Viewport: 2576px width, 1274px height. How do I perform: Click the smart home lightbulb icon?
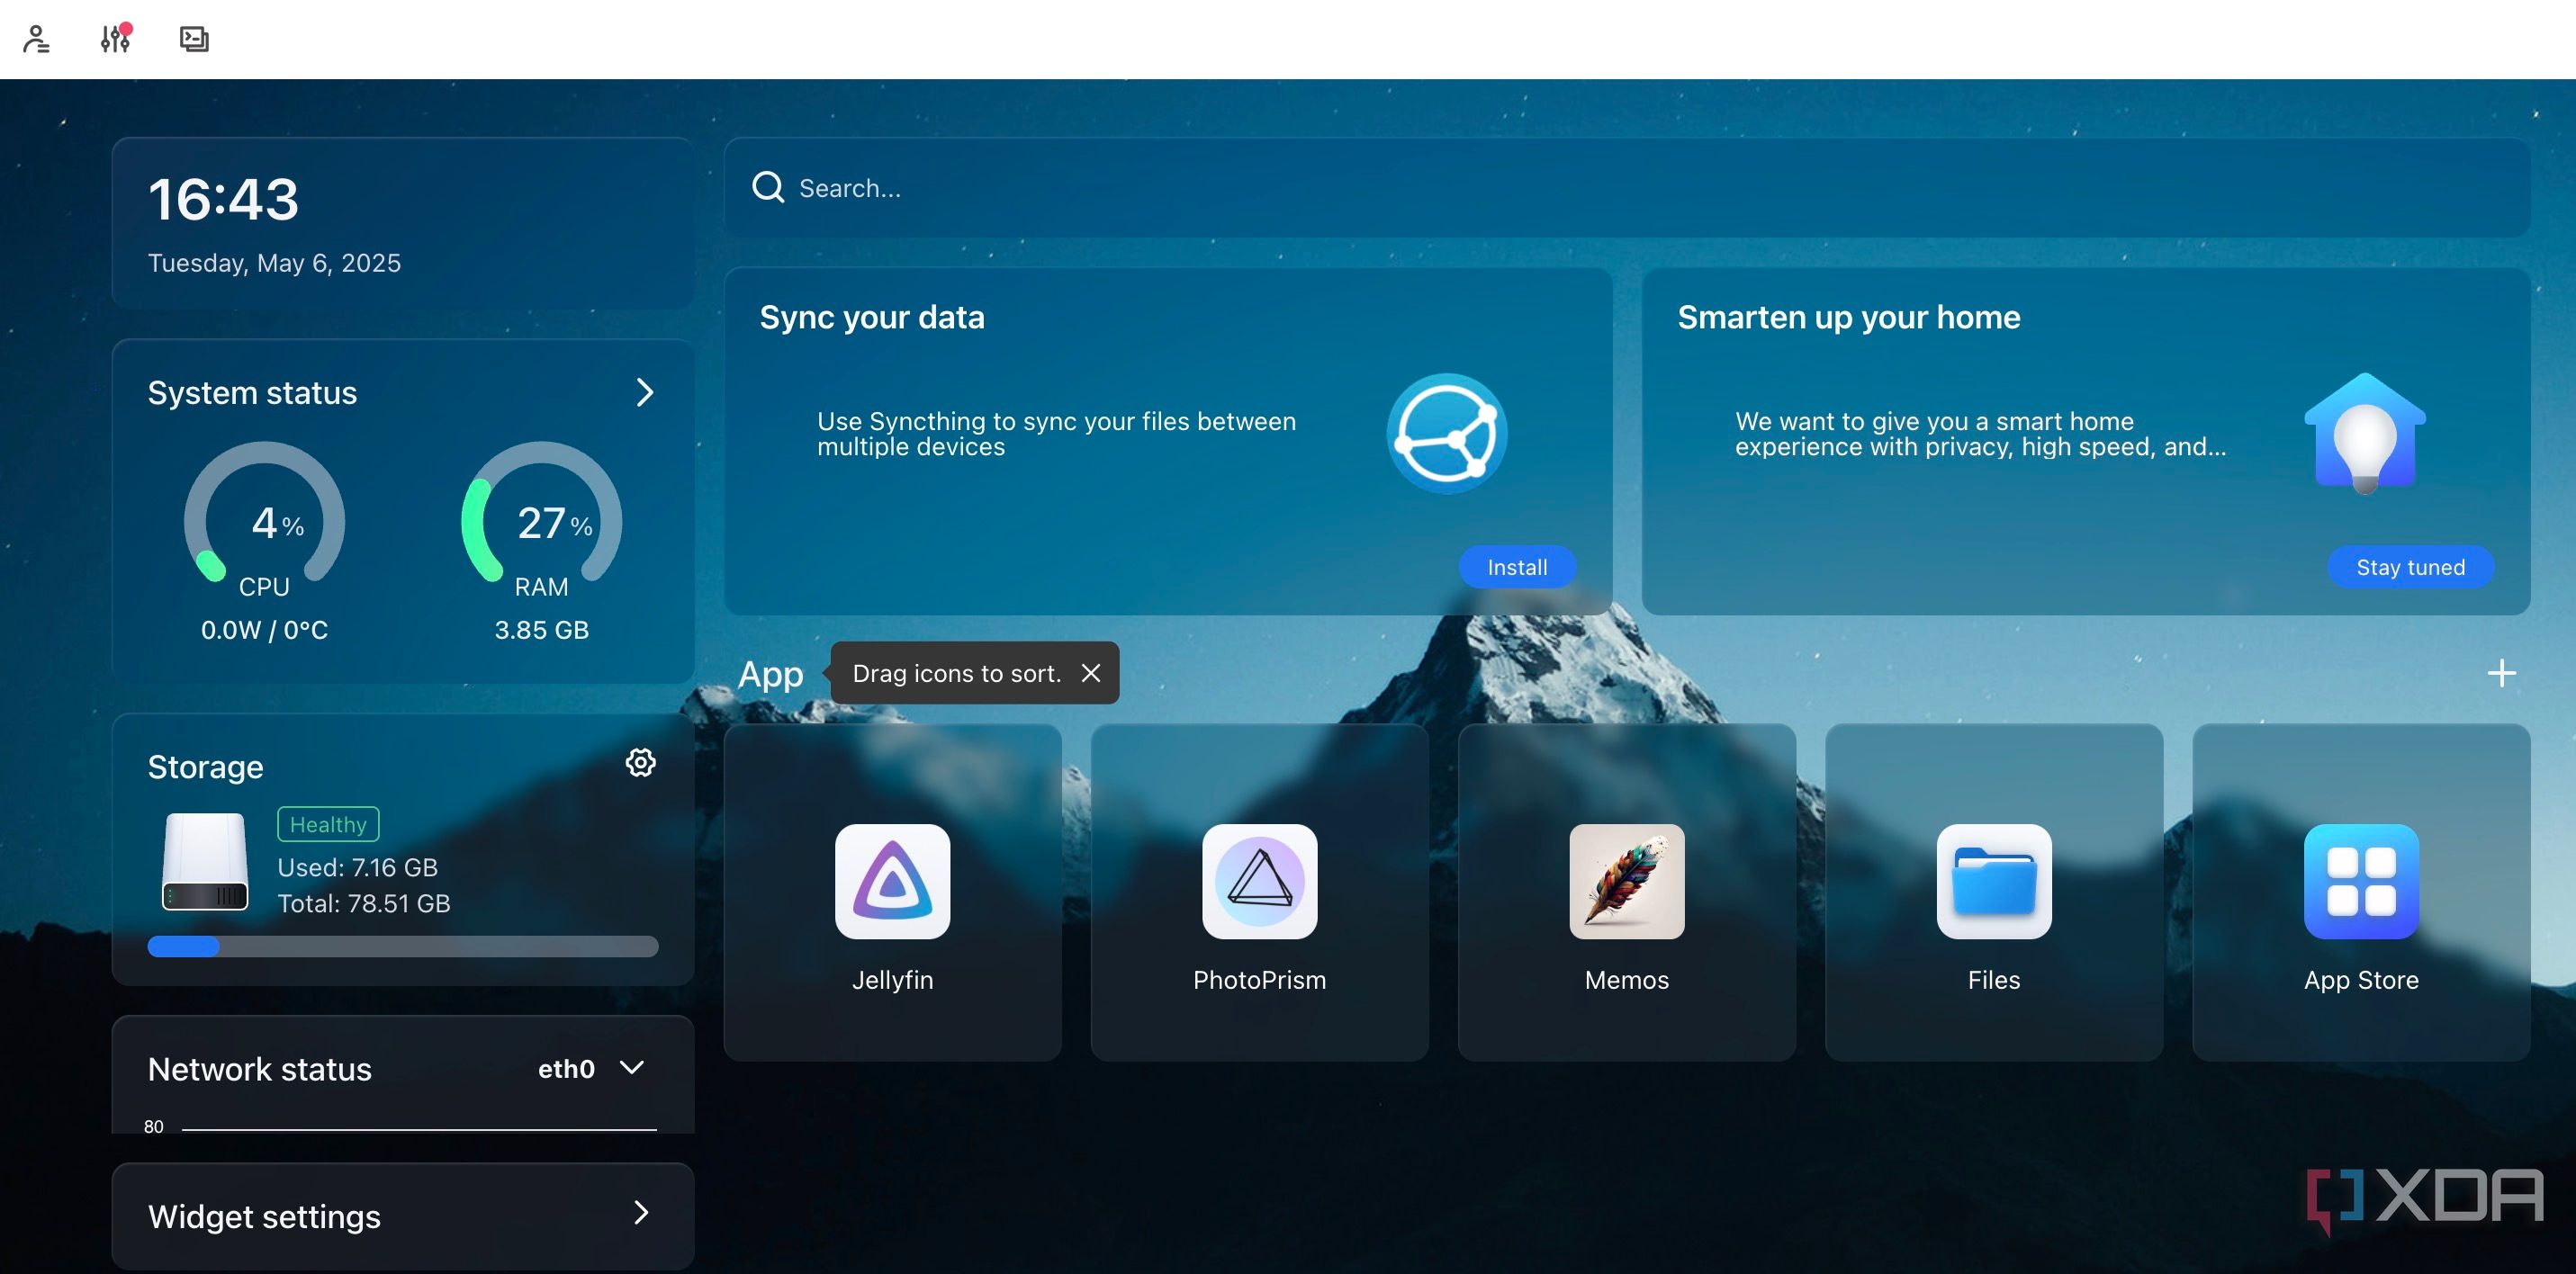tap(2364, 433)
